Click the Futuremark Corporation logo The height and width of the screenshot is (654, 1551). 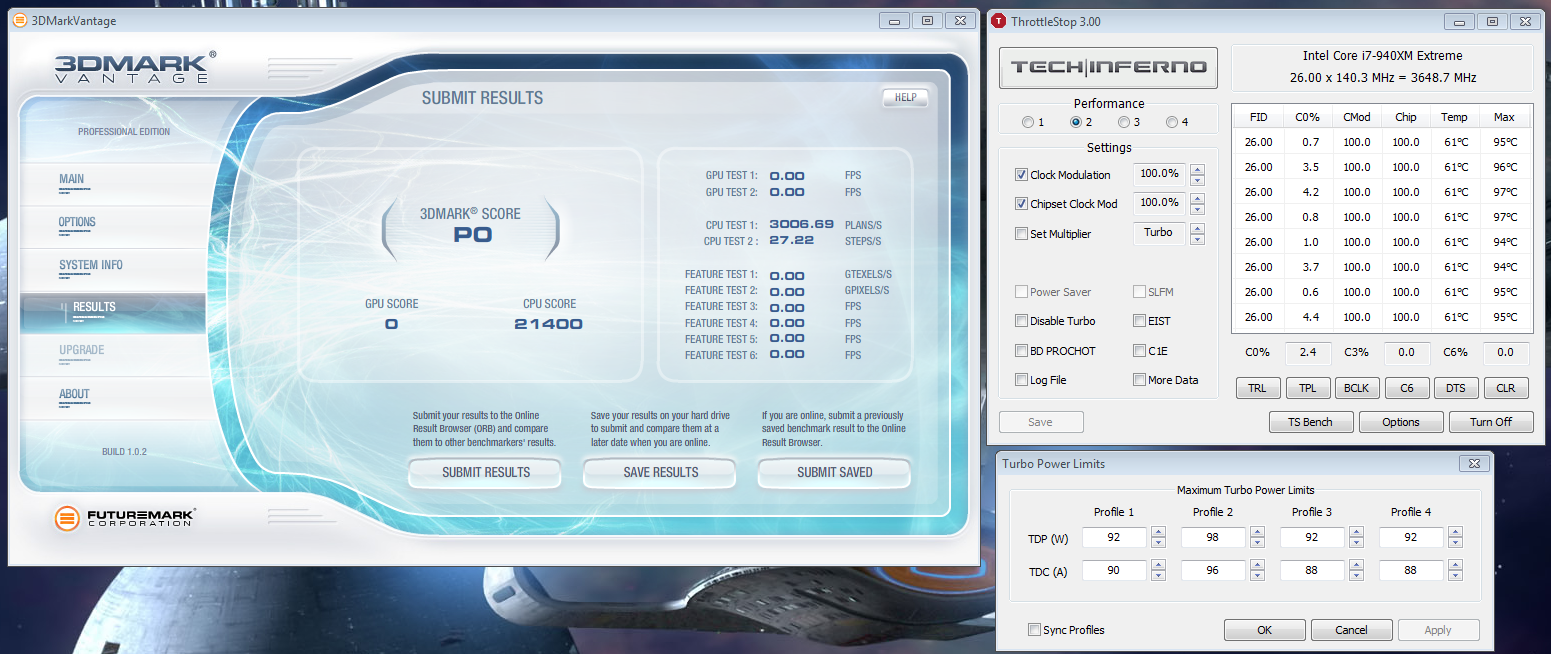125,518
